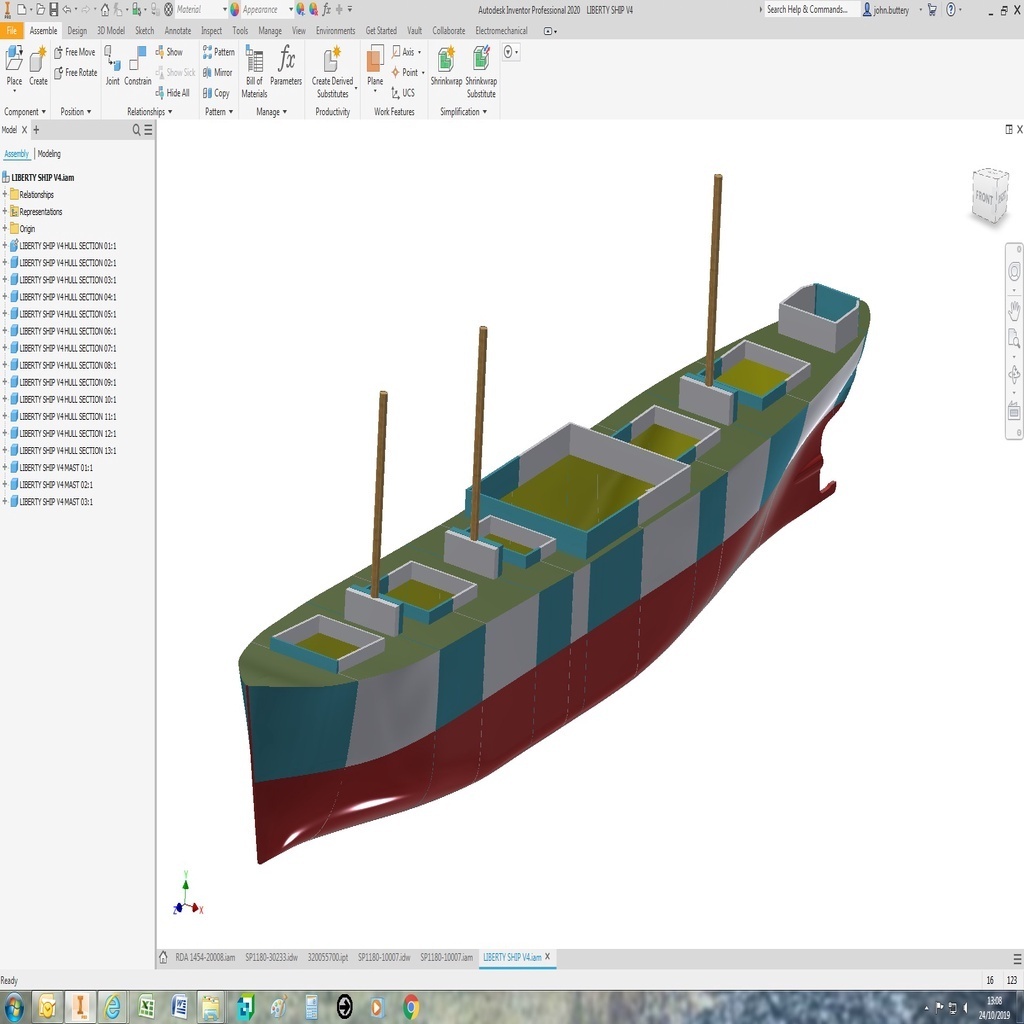Switch to the Environments ribbon tab
Screen dimensions: 1024x1024
[x=336, y=31]
